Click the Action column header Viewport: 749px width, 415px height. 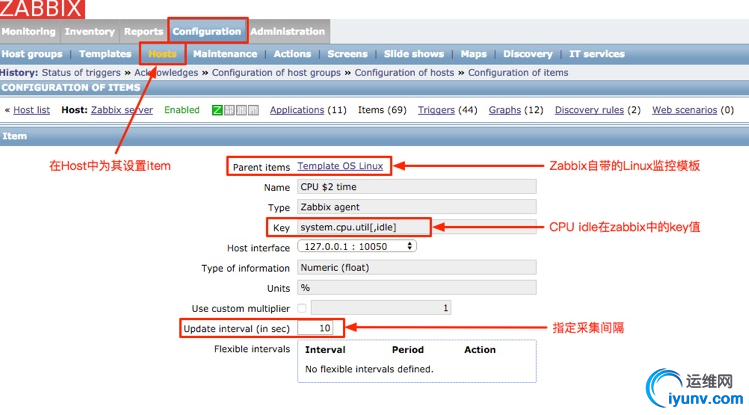[480, 350]
